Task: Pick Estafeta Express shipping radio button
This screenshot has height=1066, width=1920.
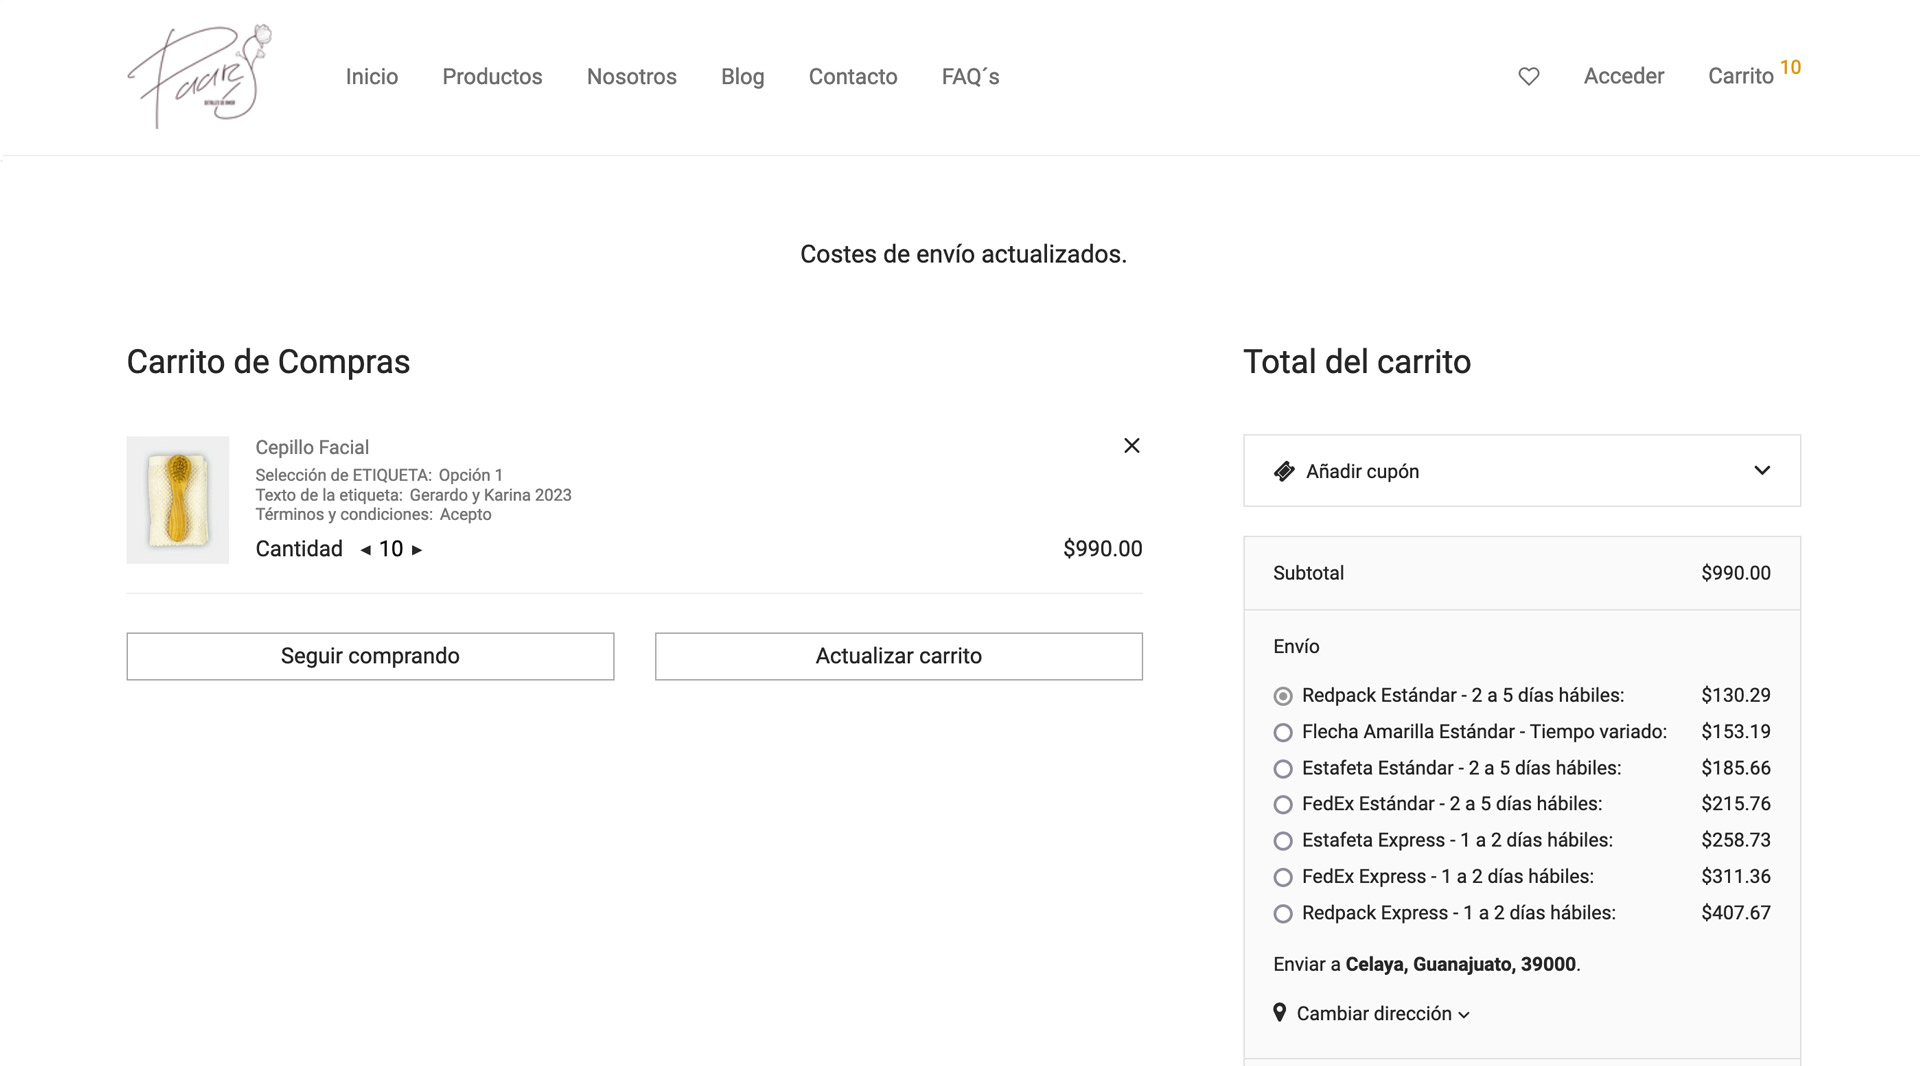Action: [1283, 841]
